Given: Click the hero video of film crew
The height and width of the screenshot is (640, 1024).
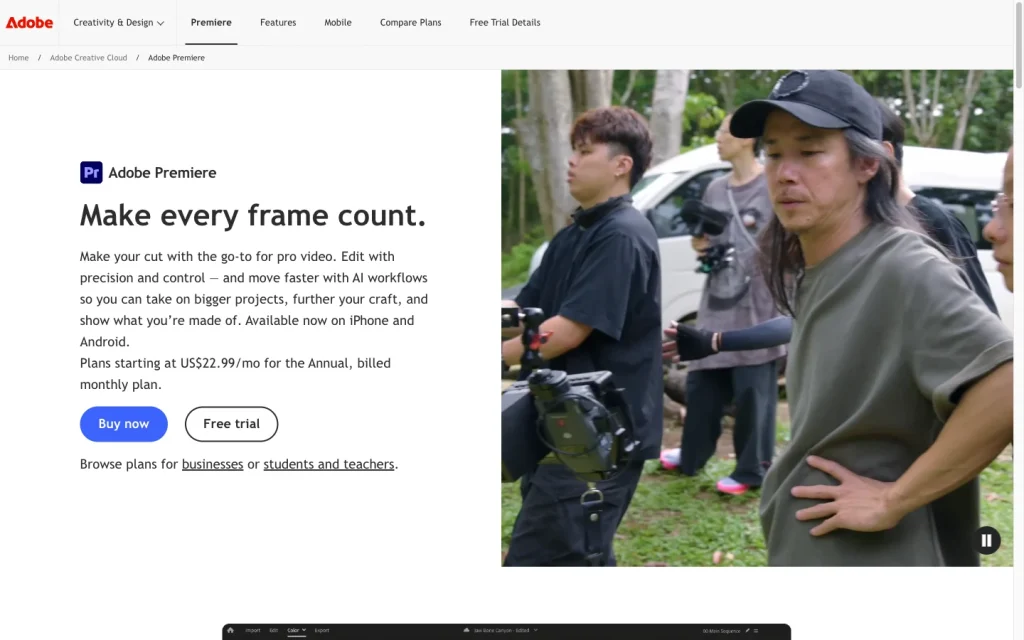Looking at the screenshot, I should (757, 318).
